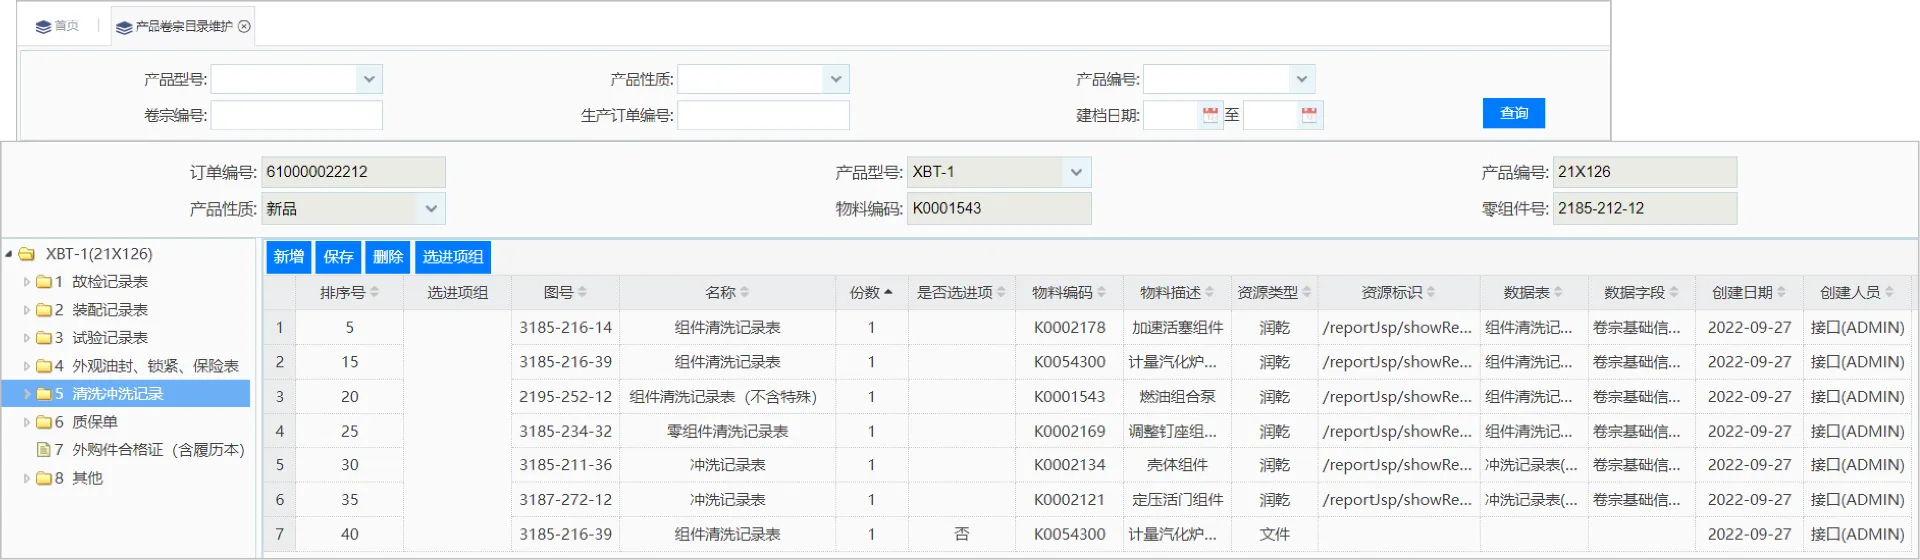Viewport: 1920px width, 560px height.
Task: Click the 3 试验记录表 folder icon
Action: (44, 338)
